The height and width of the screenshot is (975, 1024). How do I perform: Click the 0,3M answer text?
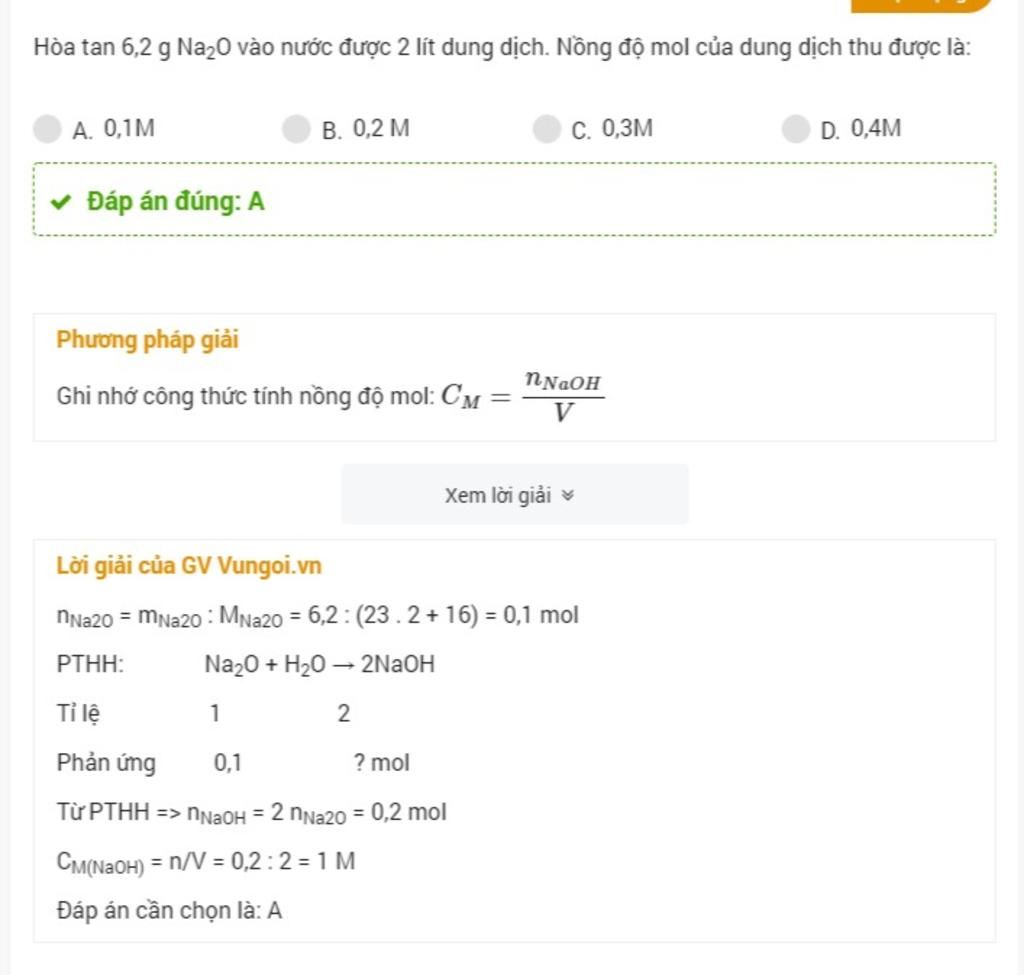tap(627, 129)
